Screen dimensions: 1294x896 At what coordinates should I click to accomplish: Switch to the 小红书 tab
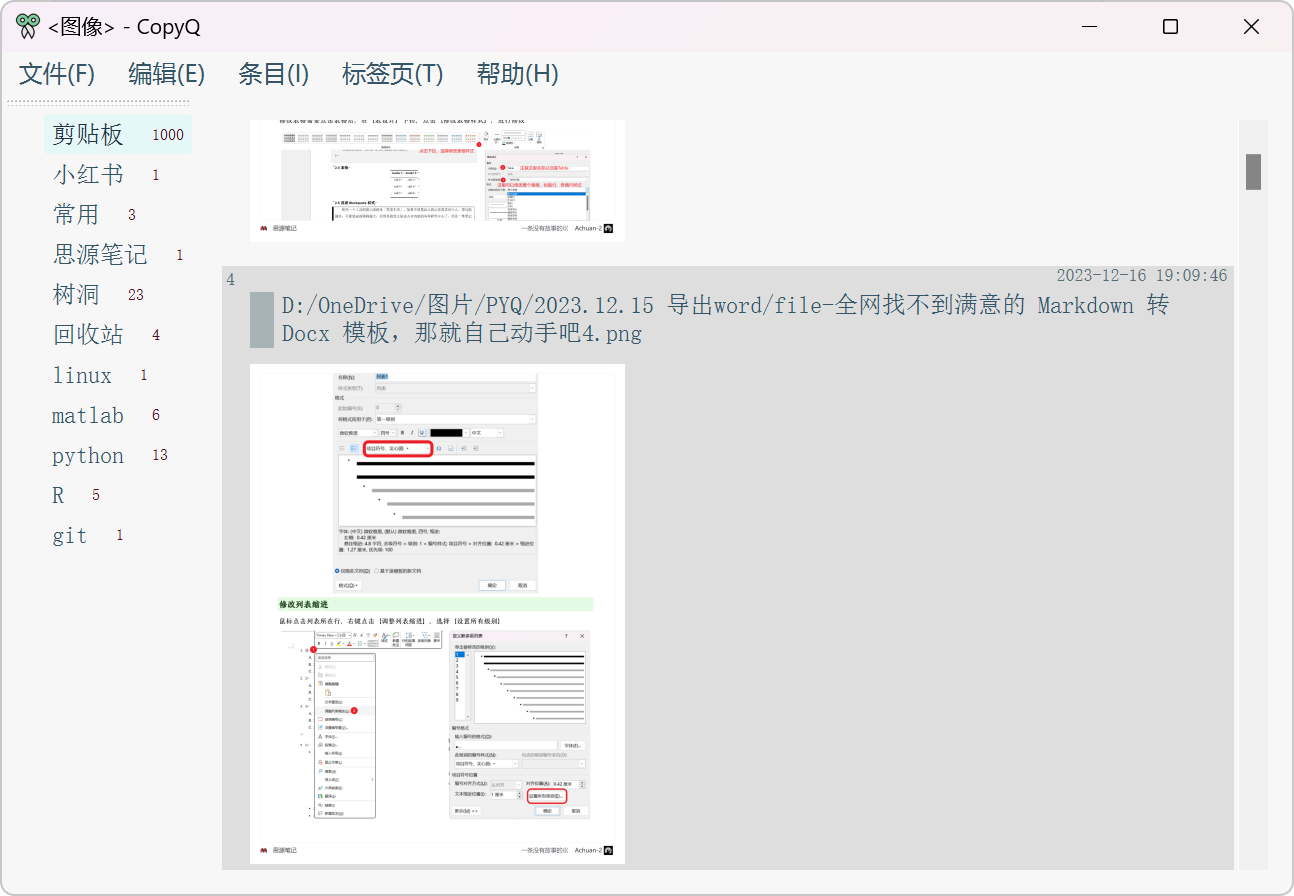click(x=87, y=174)
